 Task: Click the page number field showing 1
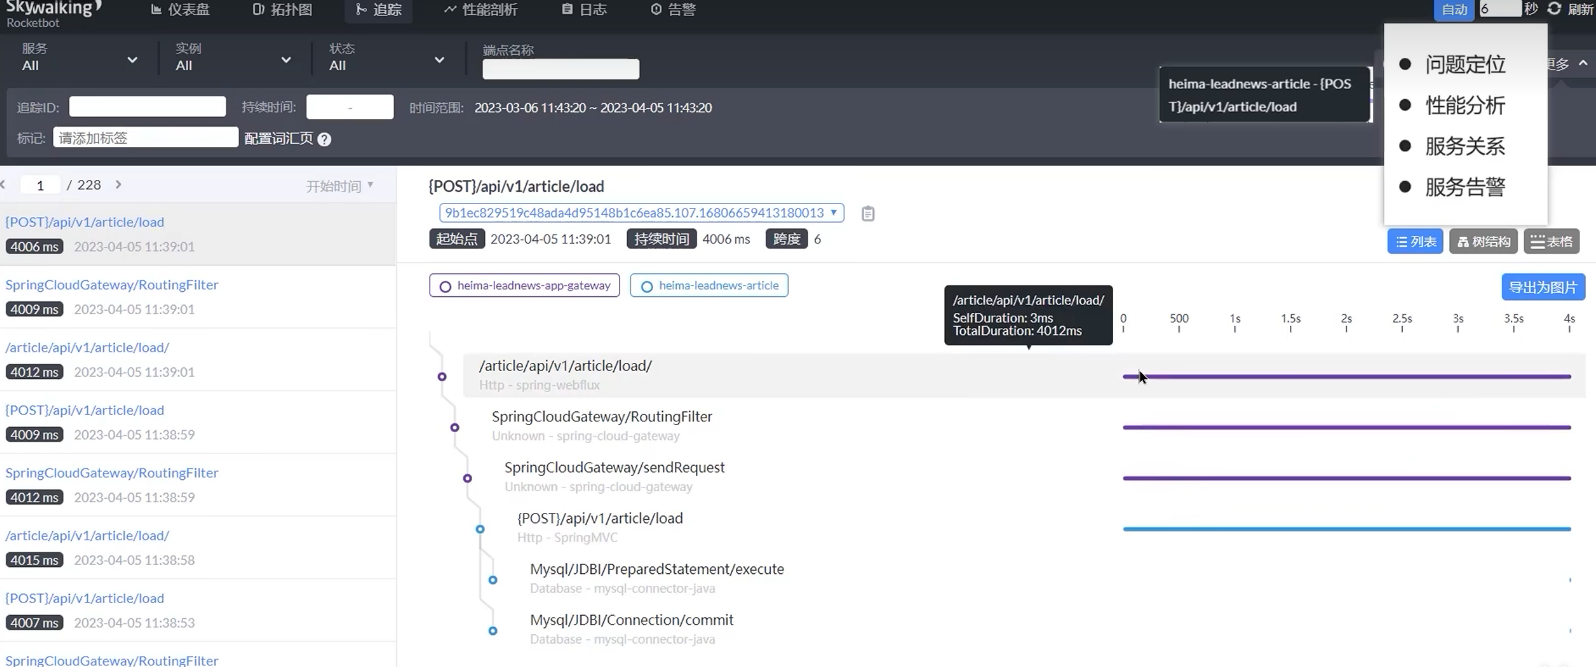40,185
